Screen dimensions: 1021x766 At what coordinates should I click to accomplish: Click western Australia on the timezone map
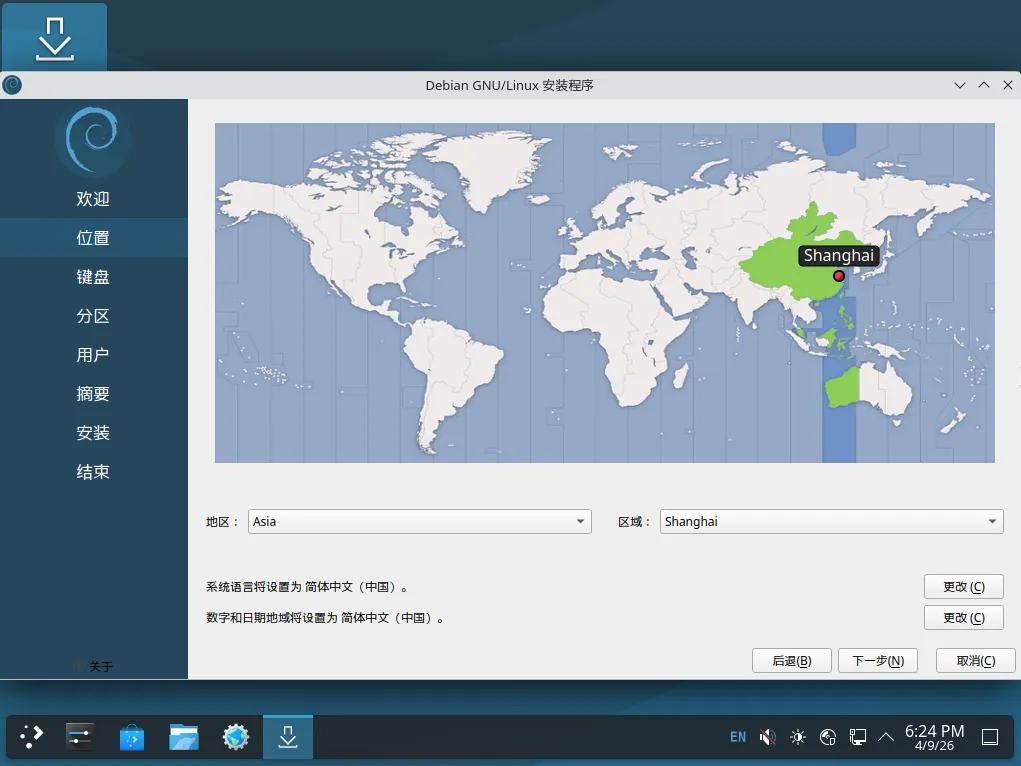(x=842, y=388)
